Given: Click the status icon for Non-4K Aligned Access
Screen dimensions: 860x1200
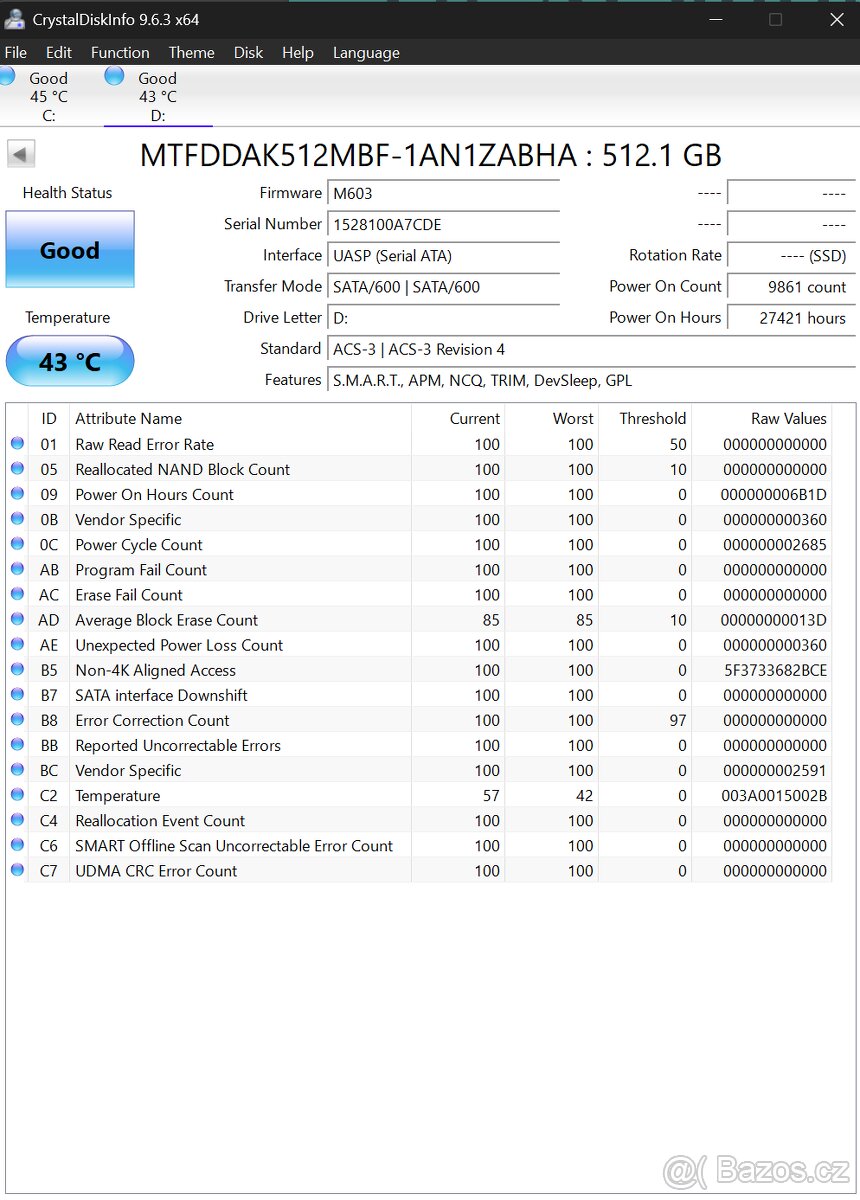Looking at the screenshot, I should pyautogui.click(x=17, y=669).
